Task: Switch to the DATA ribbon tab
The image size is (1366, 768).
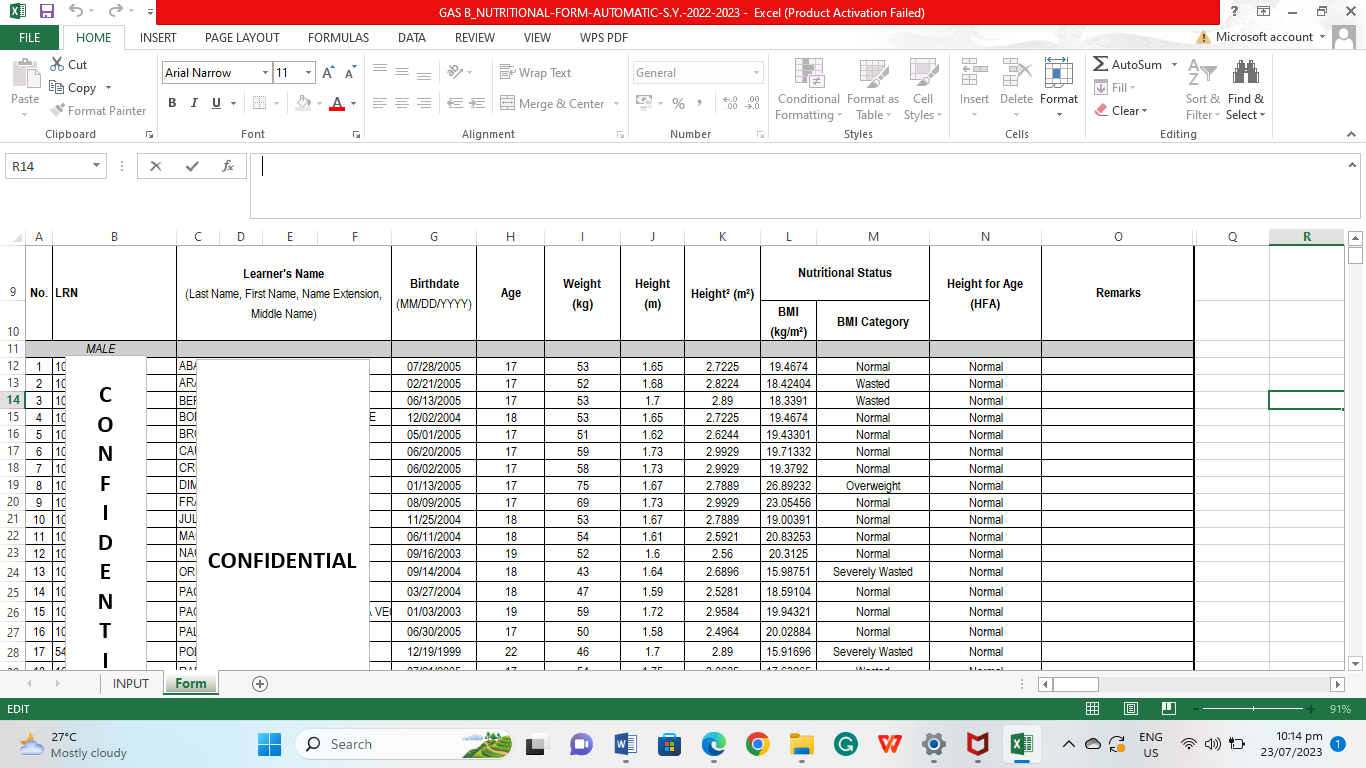Action: pos(411,37)
